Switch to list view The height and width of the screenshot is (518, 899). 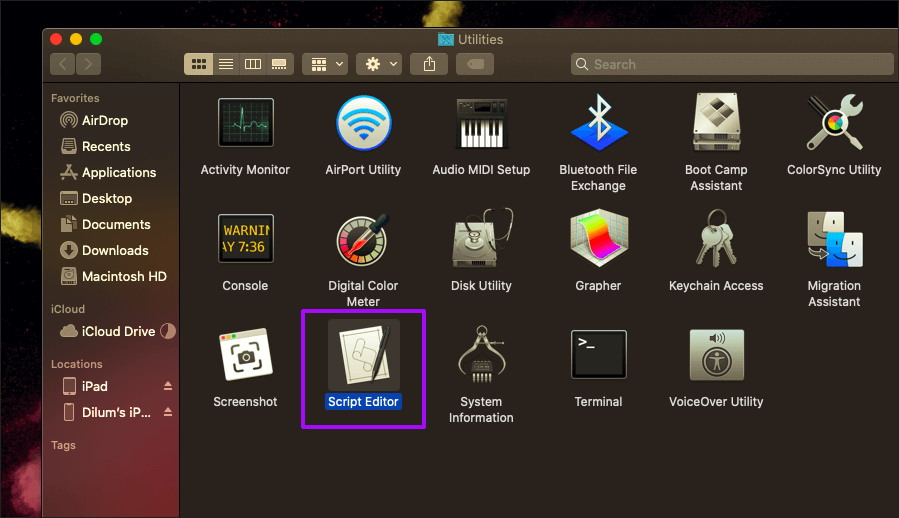pyautogui.click(x=226, y=64)
